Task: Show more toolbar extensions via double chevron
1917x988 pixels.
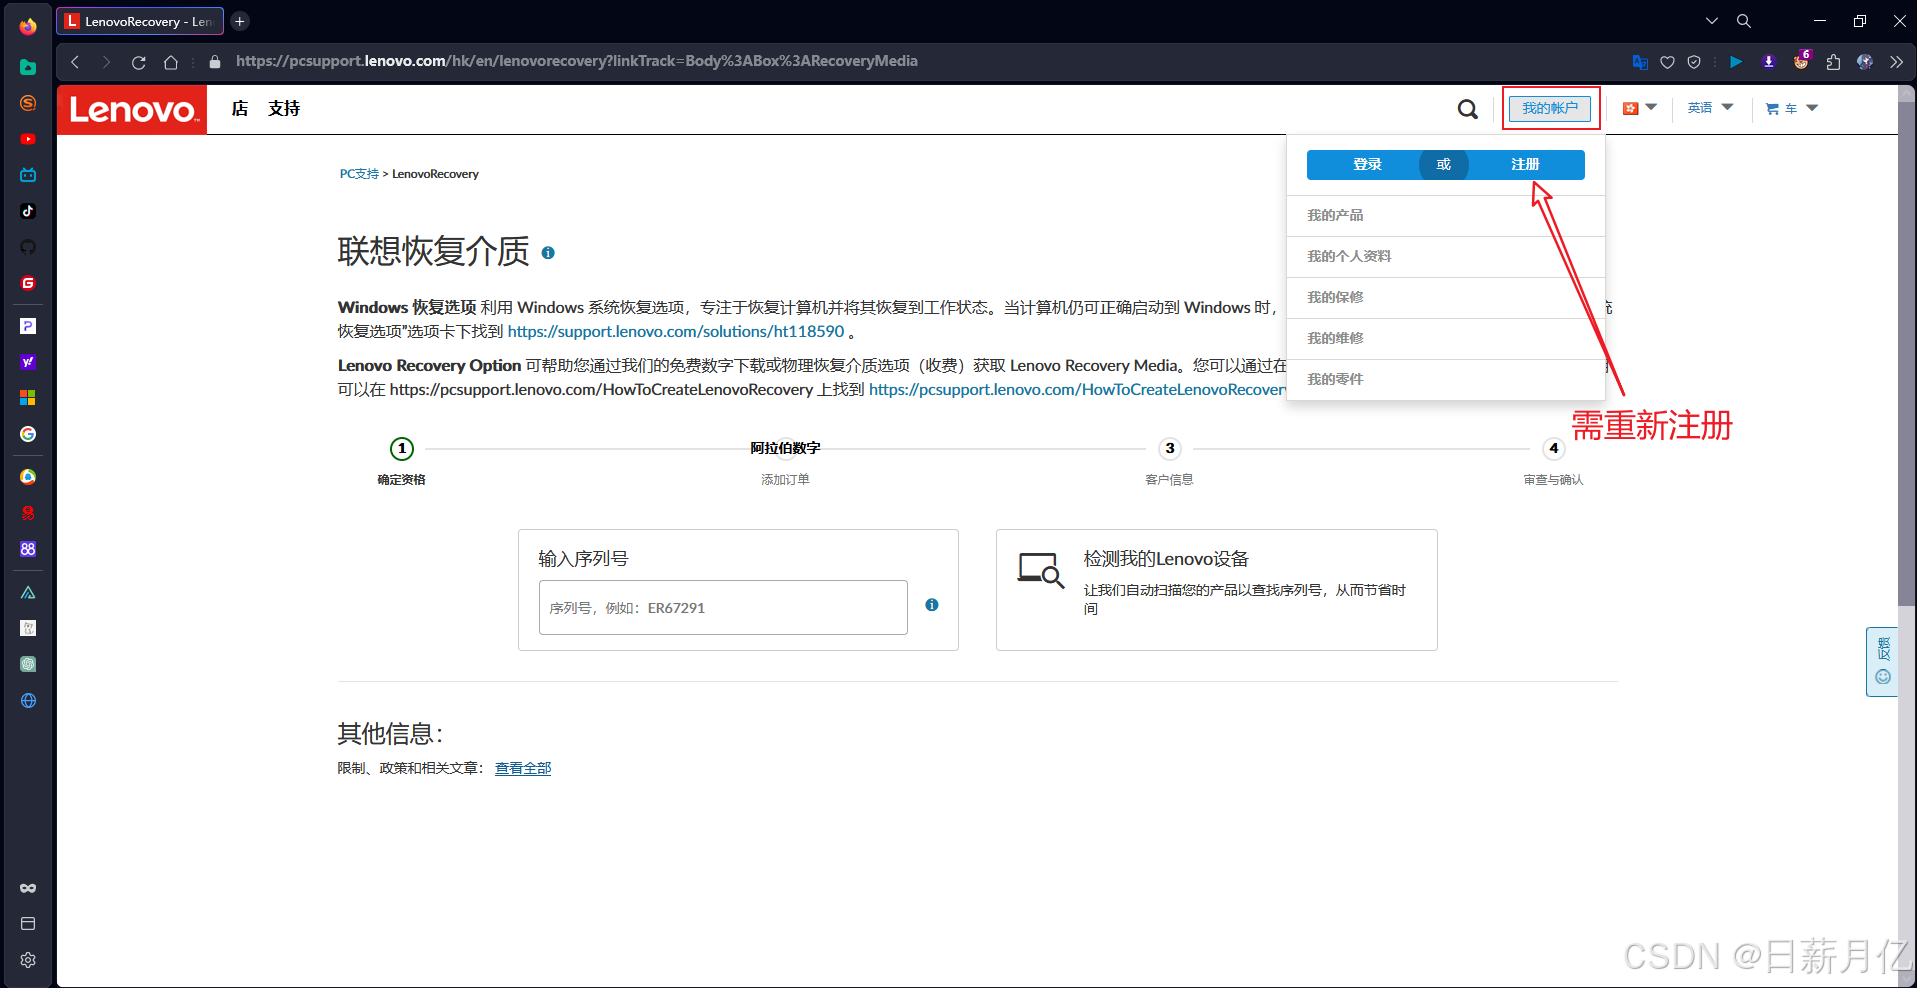Action: (x=1896, y=62)
